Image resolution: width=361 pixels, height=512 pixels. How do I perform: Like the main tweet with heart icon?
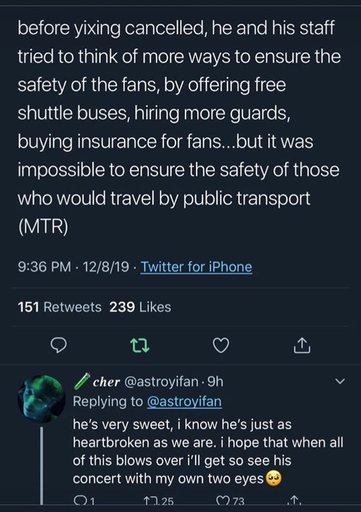221,345
